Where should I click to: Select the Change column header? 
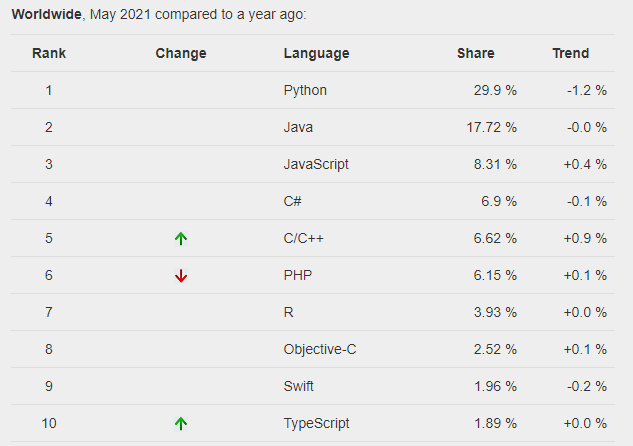(x=181, y=53)
